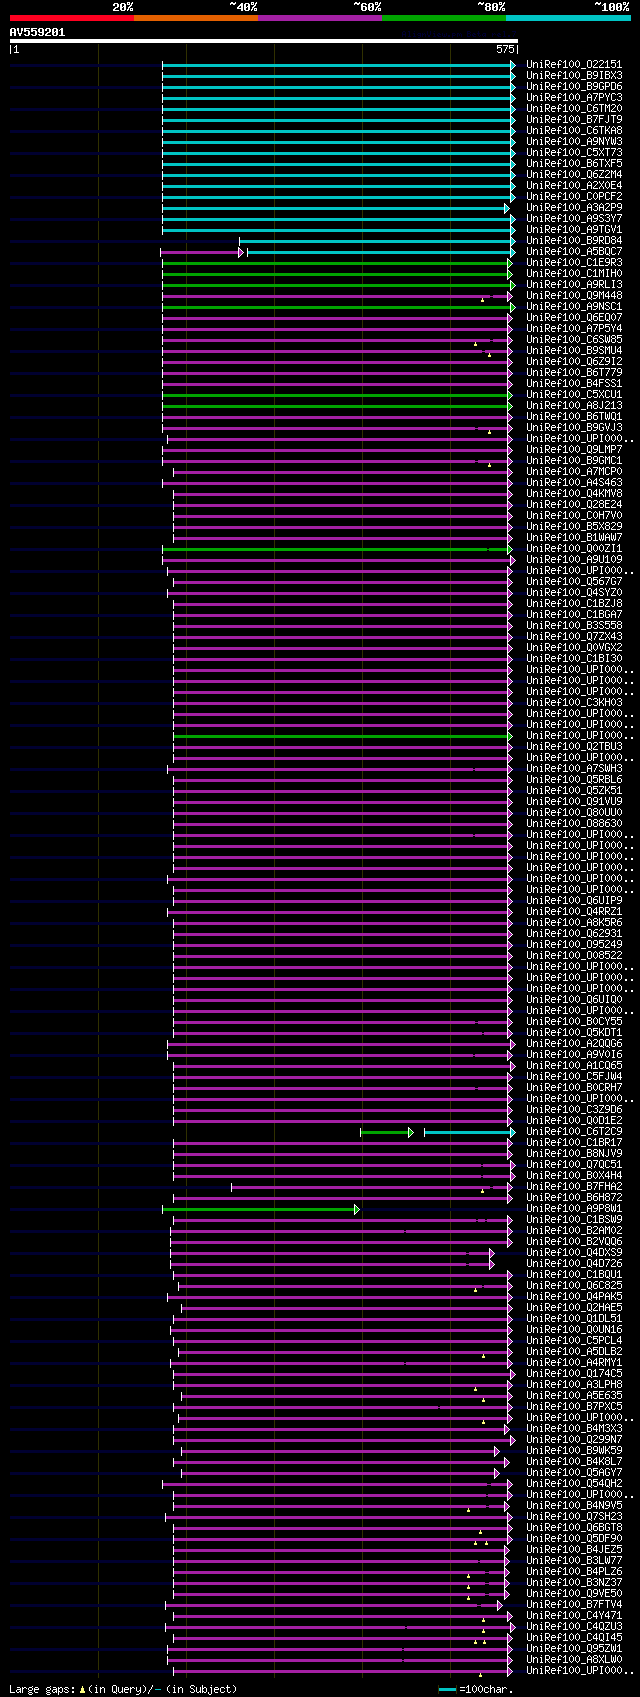Select label UniRef100_Q6EQ07
Screen dimensions: 640x1697
[x=574, y=317]
